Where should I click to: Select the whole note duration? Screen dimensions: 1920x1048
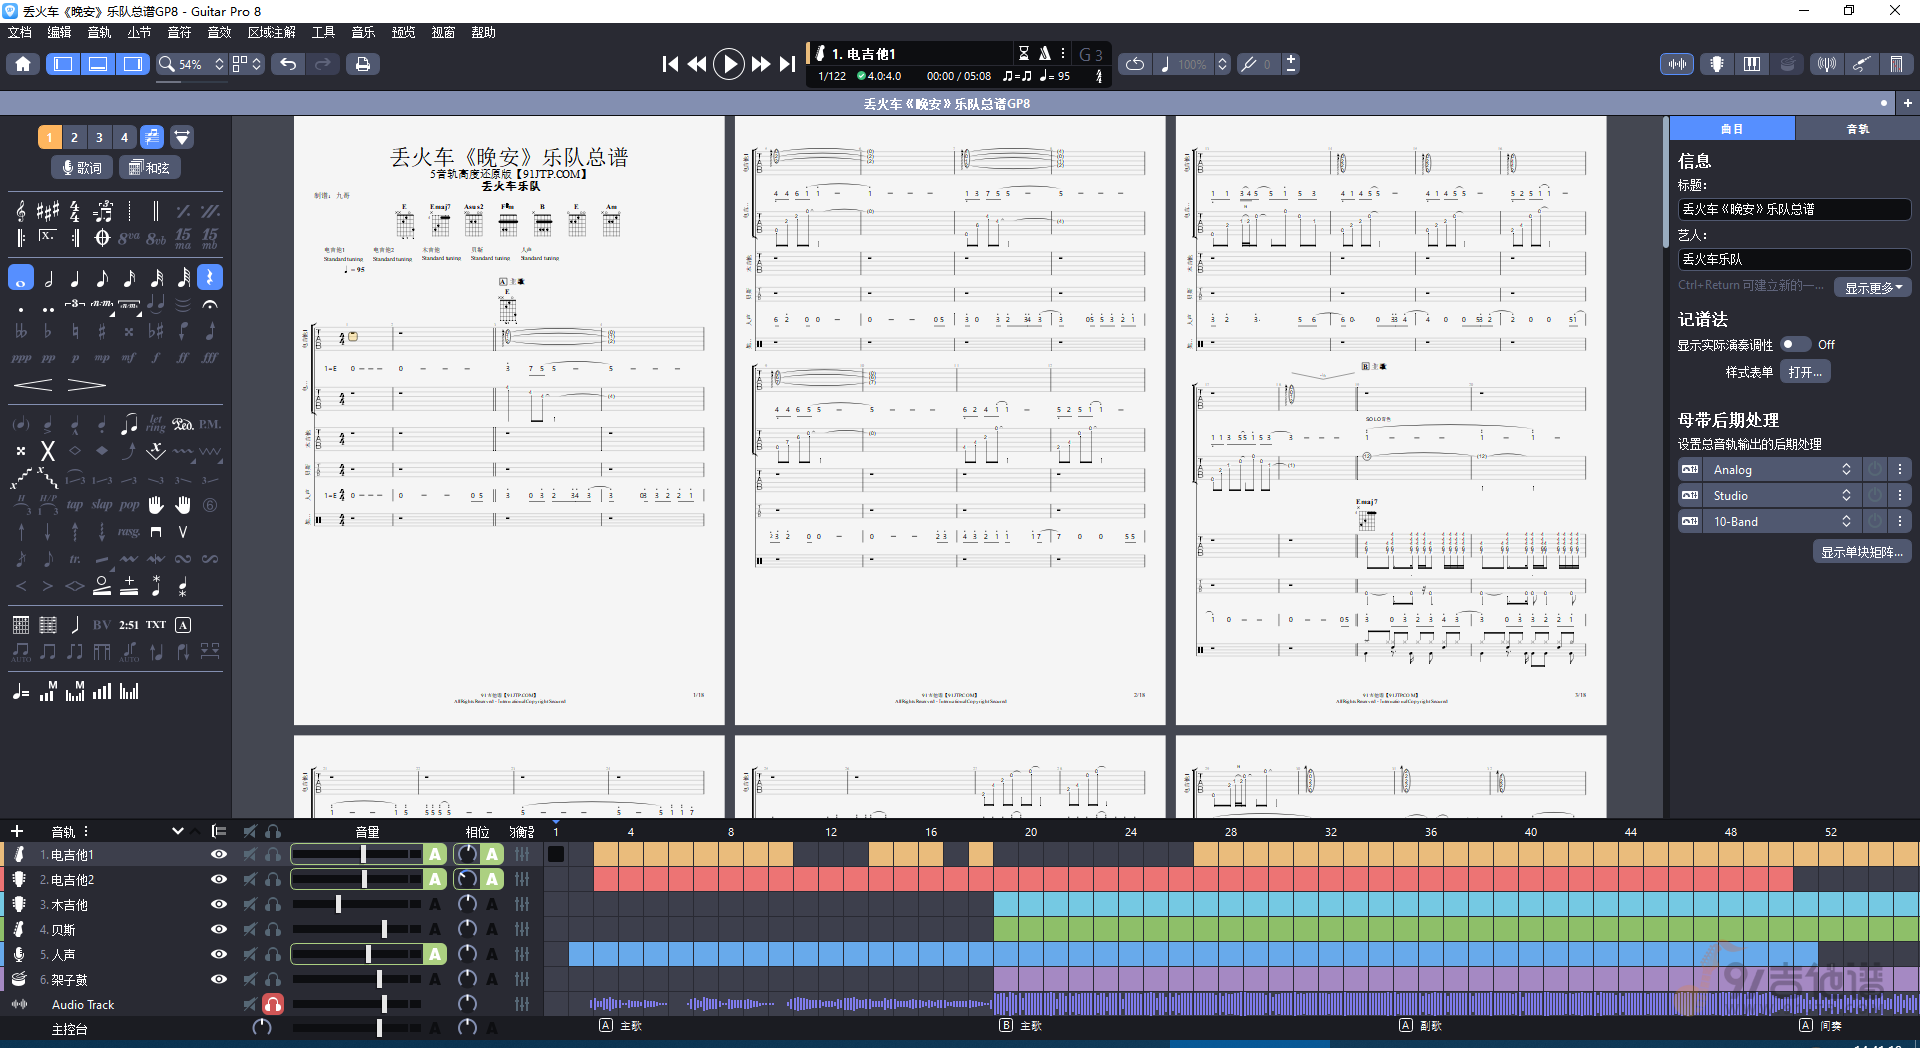click(x=21, y=278)
